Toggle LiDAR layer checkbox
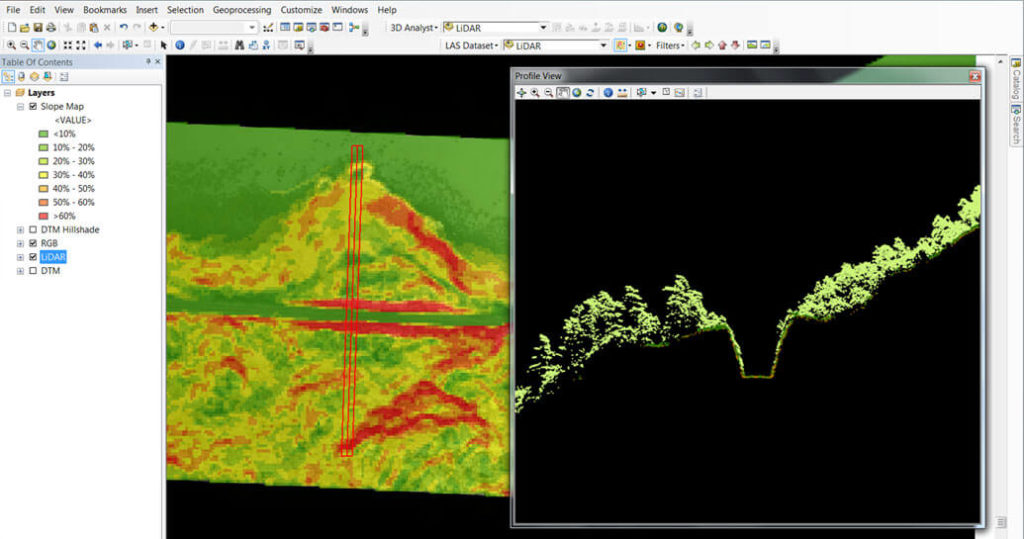This screenshot has height=539, width=1024. pyautogui.click(x=33, y=257)
